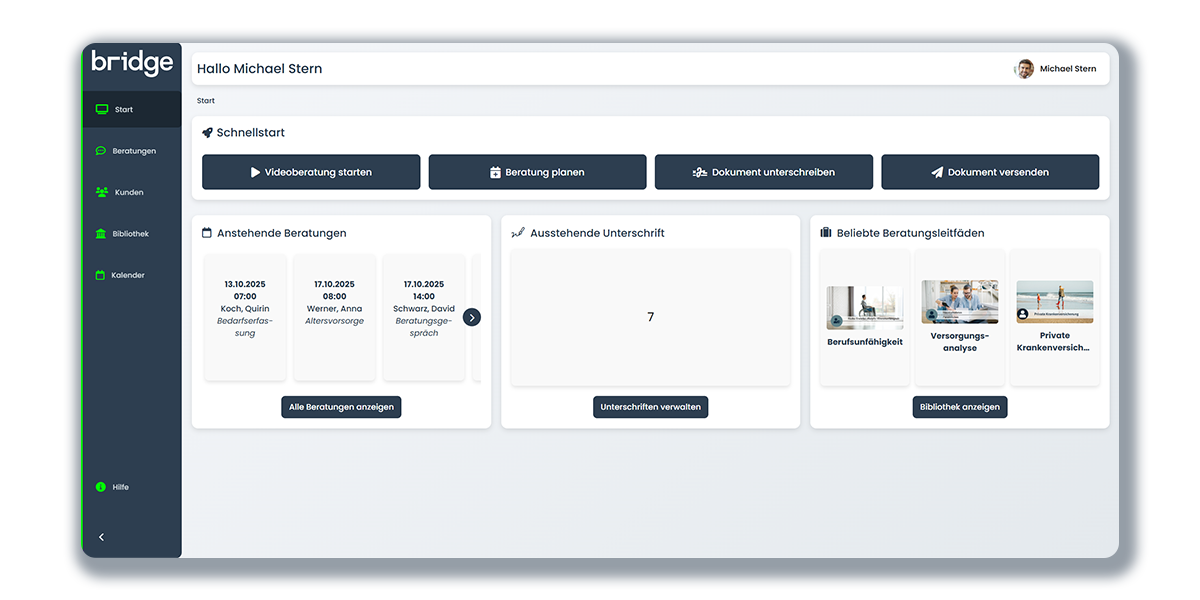1200x600 pixels.
Task: Select the Start monitor icon in sidebar
Action: point(102,110)
